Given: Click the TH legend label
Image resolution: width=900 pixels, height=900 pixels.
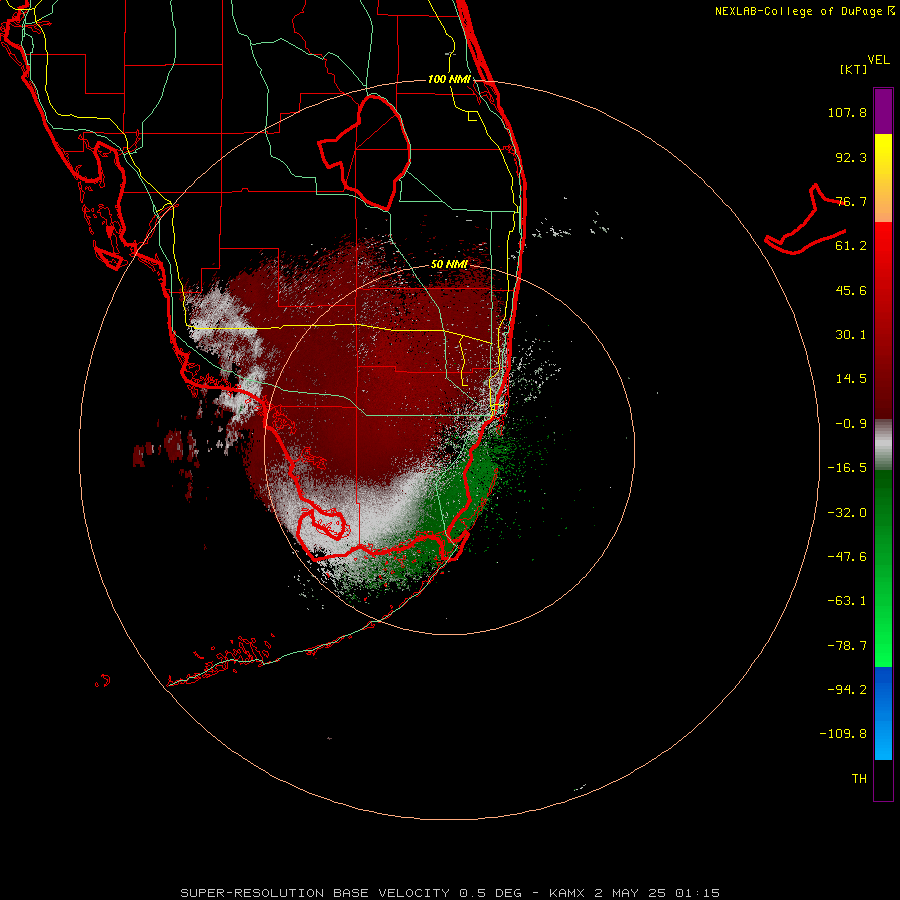Looking at the screenshot, I should 859,779.
